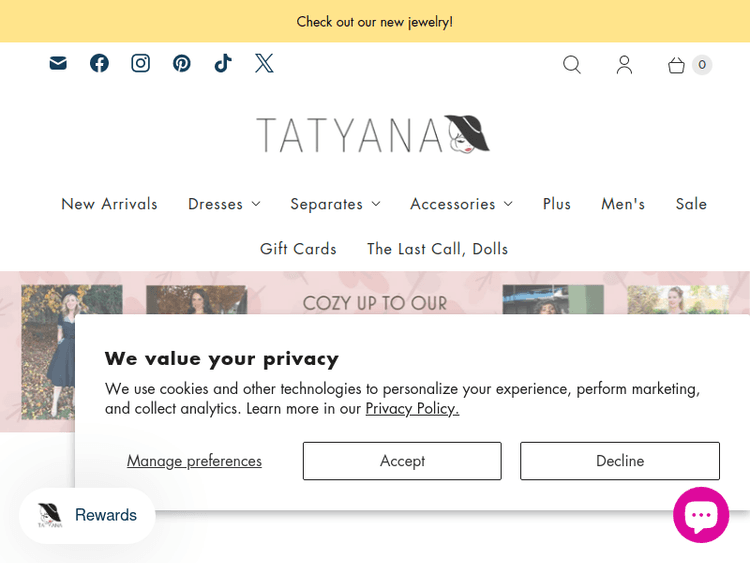Image resolution: width=750 pixels, height=563 pixels.
Task: Select the Sale menu item
Action: click(691, 204)
